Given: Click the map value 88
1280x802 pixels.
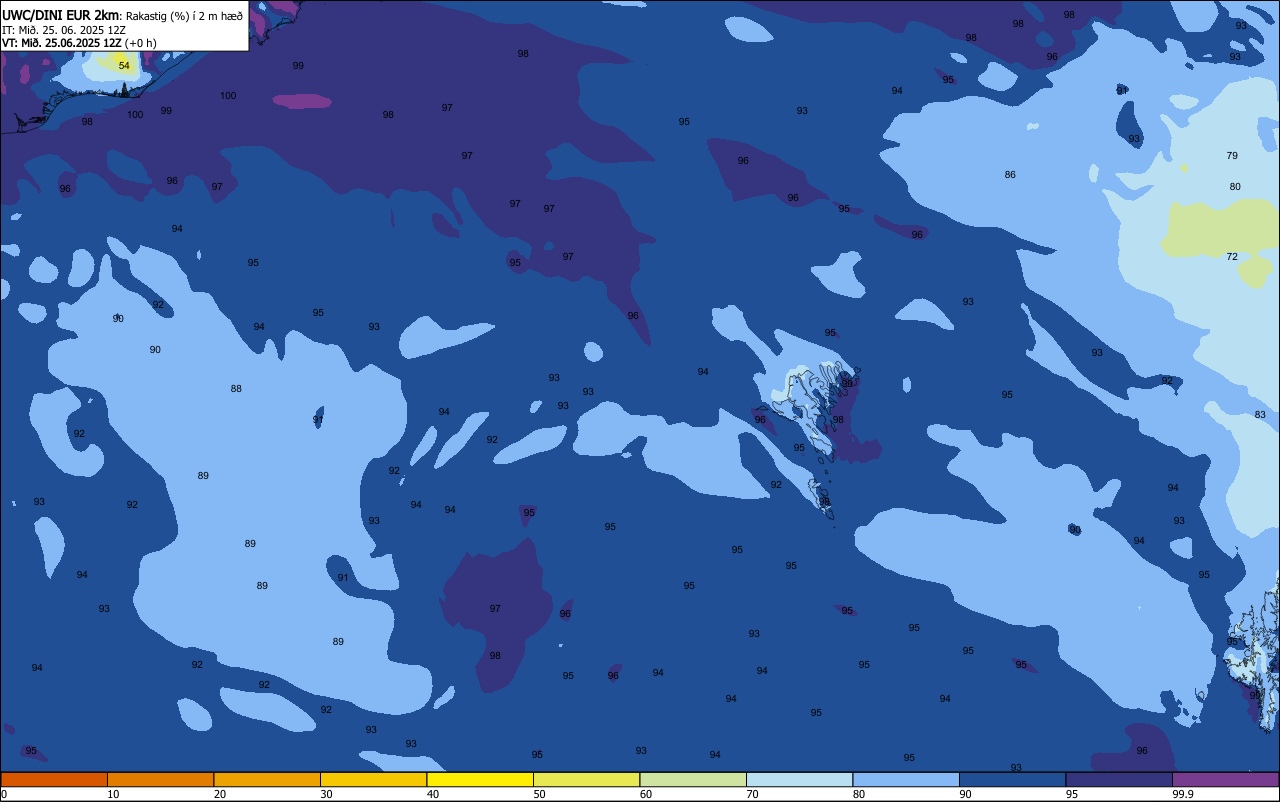Looking at the screenshot, I should tap(236, 388).
